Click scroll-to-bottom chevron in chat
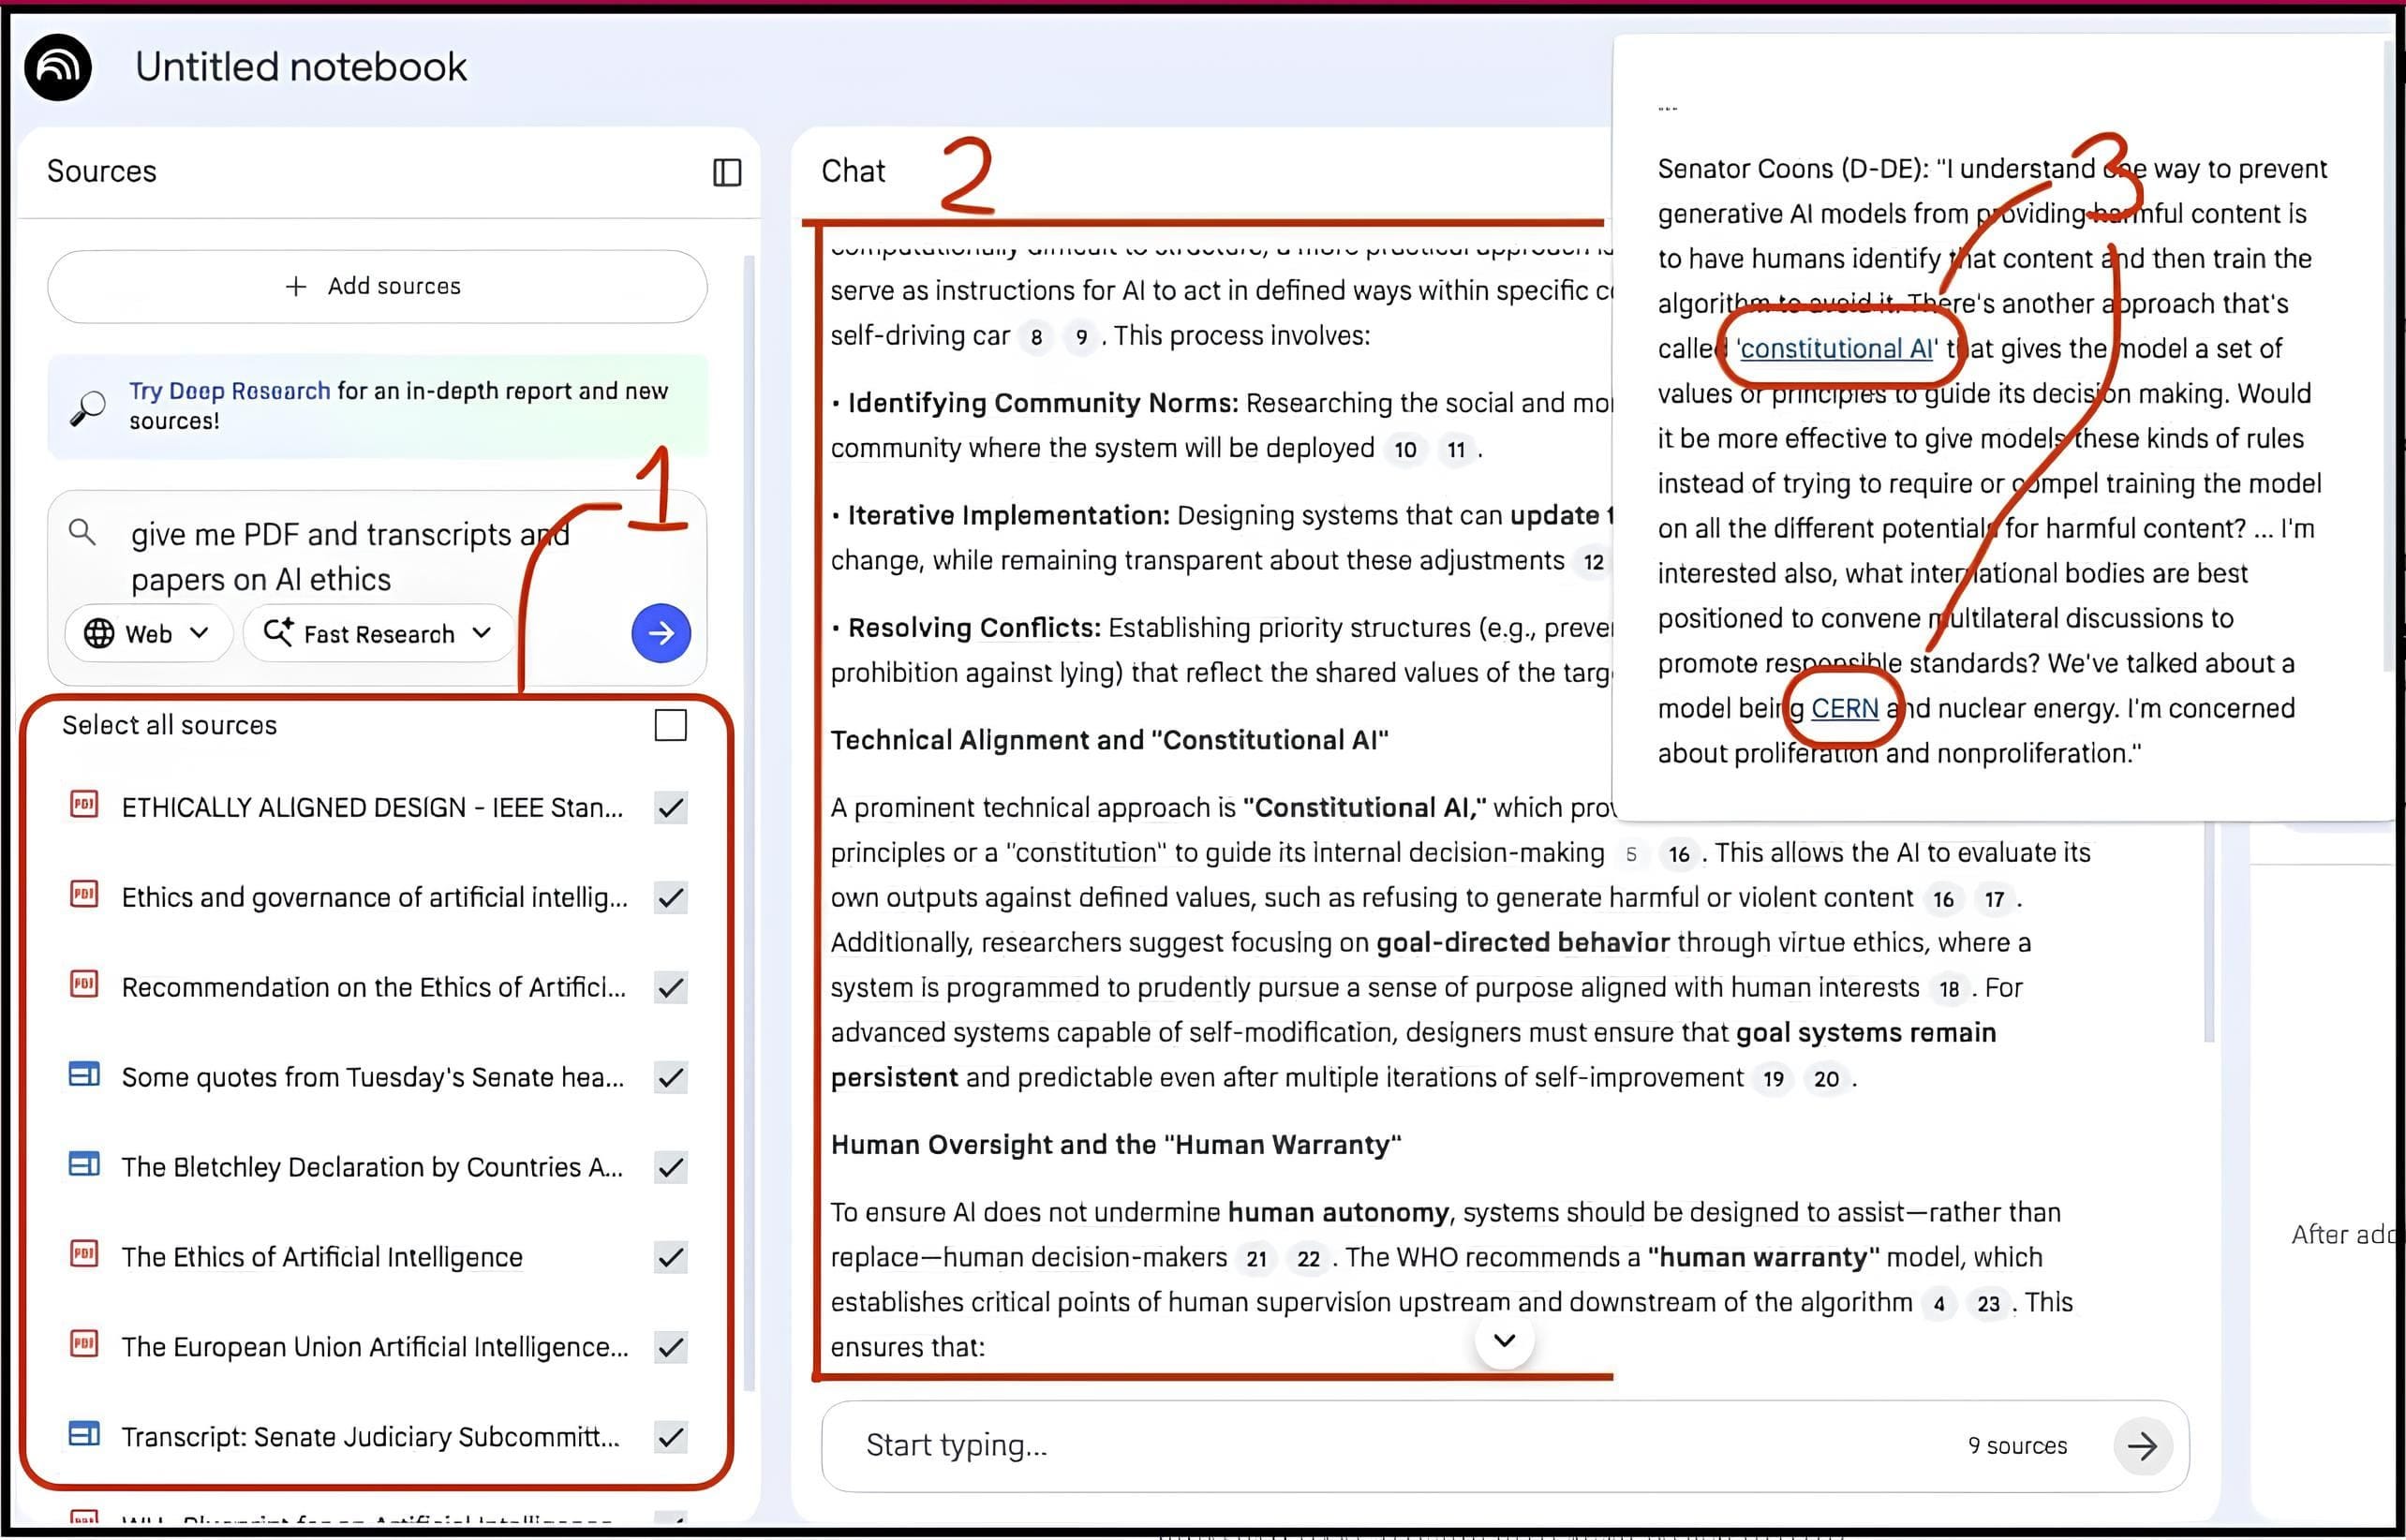 tap(1503, 1340)
